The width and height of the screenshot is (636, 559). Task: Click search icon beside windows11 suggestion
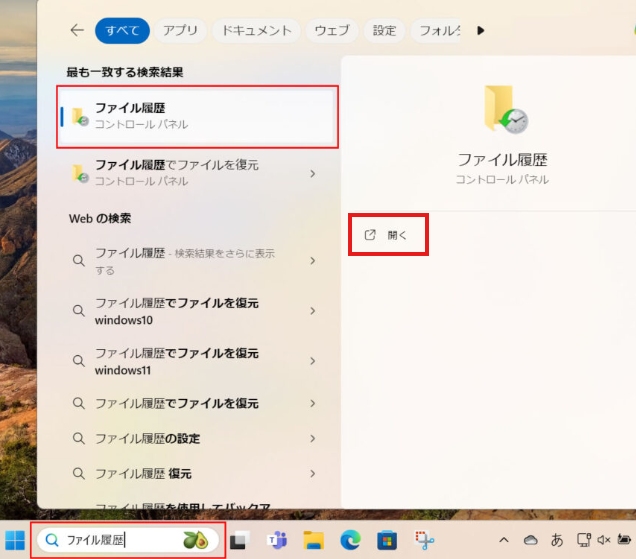tap(79, 361)
